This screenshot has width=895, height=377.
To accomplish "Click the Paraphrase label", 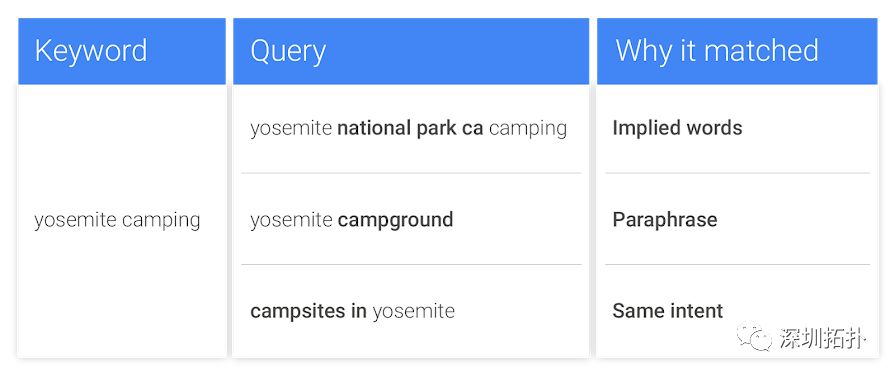I will (664, 220).
